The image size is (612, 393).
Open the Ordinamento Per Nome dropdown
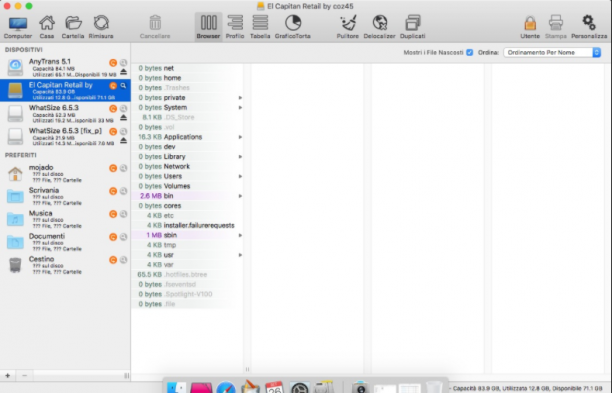pyautogui.click(x=552, y=52)
